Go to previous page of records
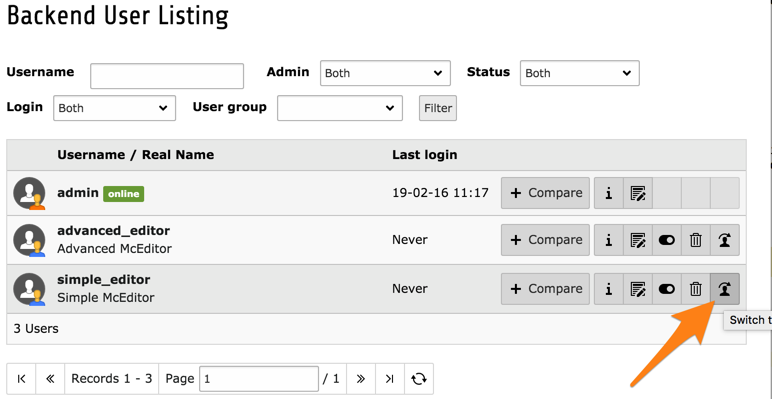 pos(50,378)
